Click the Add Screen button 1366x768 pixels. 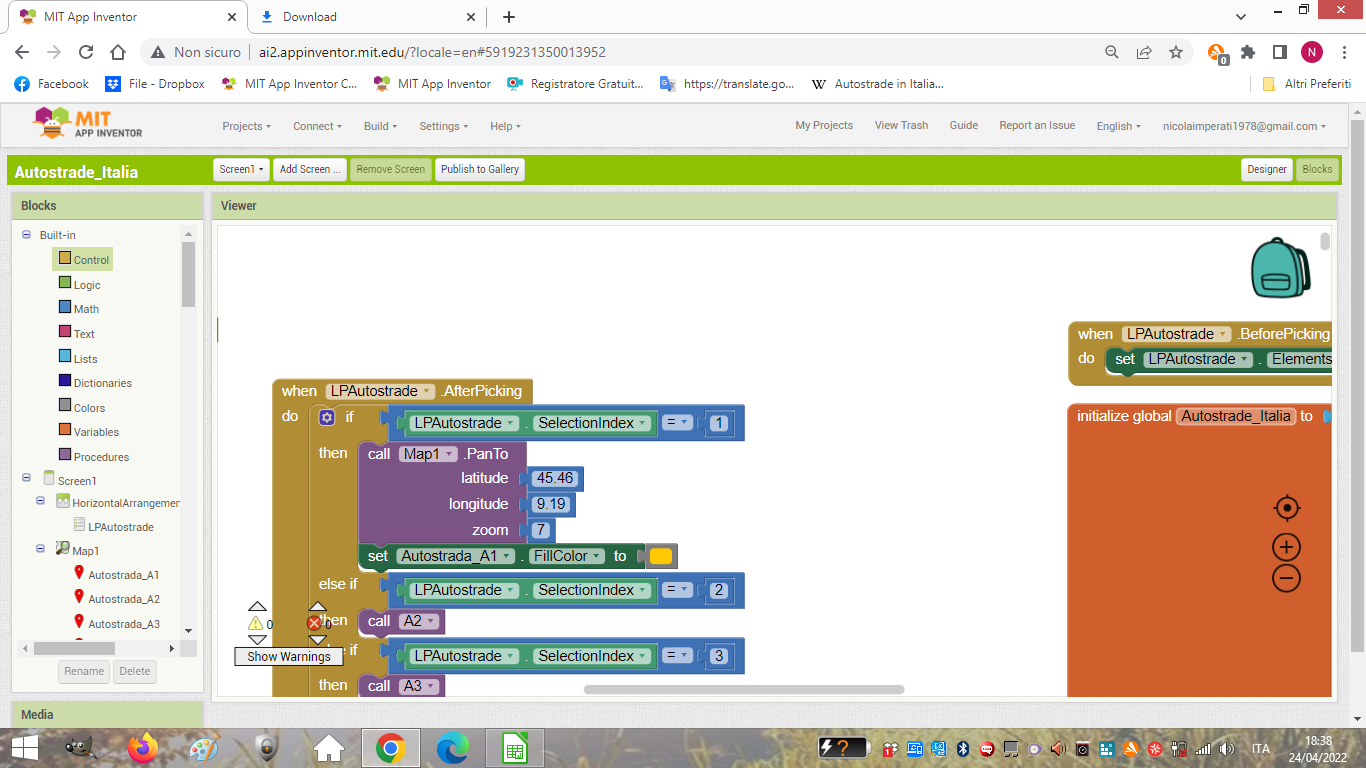310,169
